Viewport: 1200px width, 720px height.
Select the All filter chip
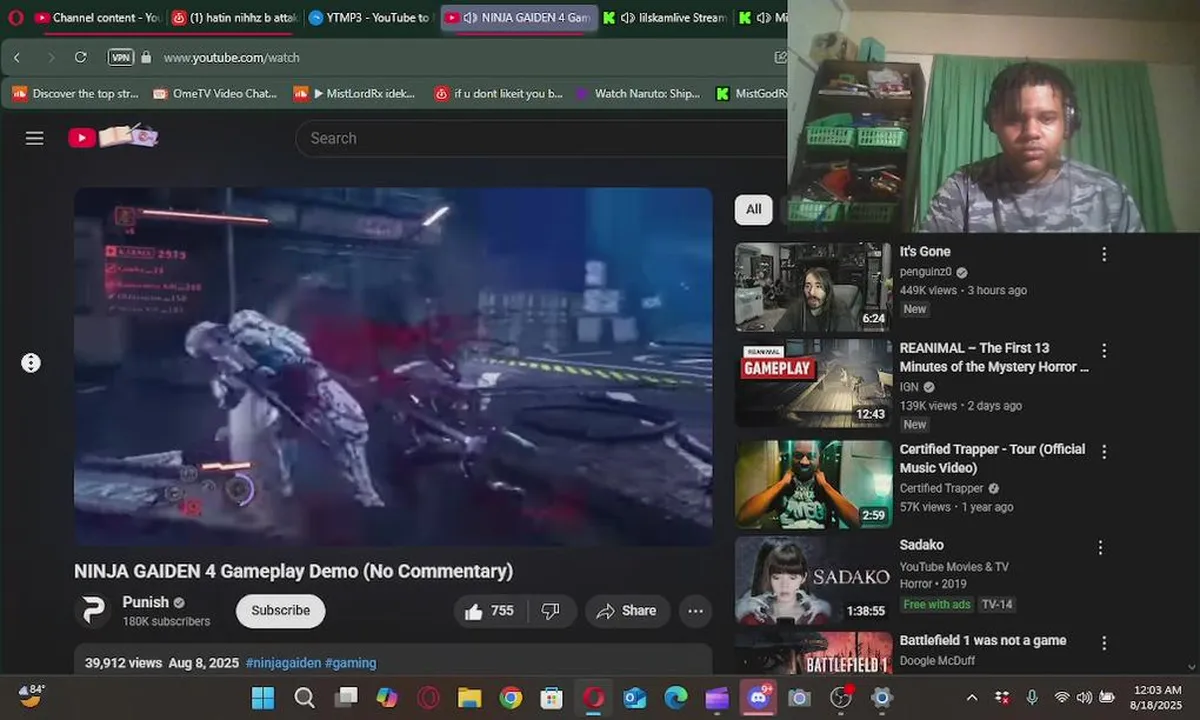pos(753,209)
